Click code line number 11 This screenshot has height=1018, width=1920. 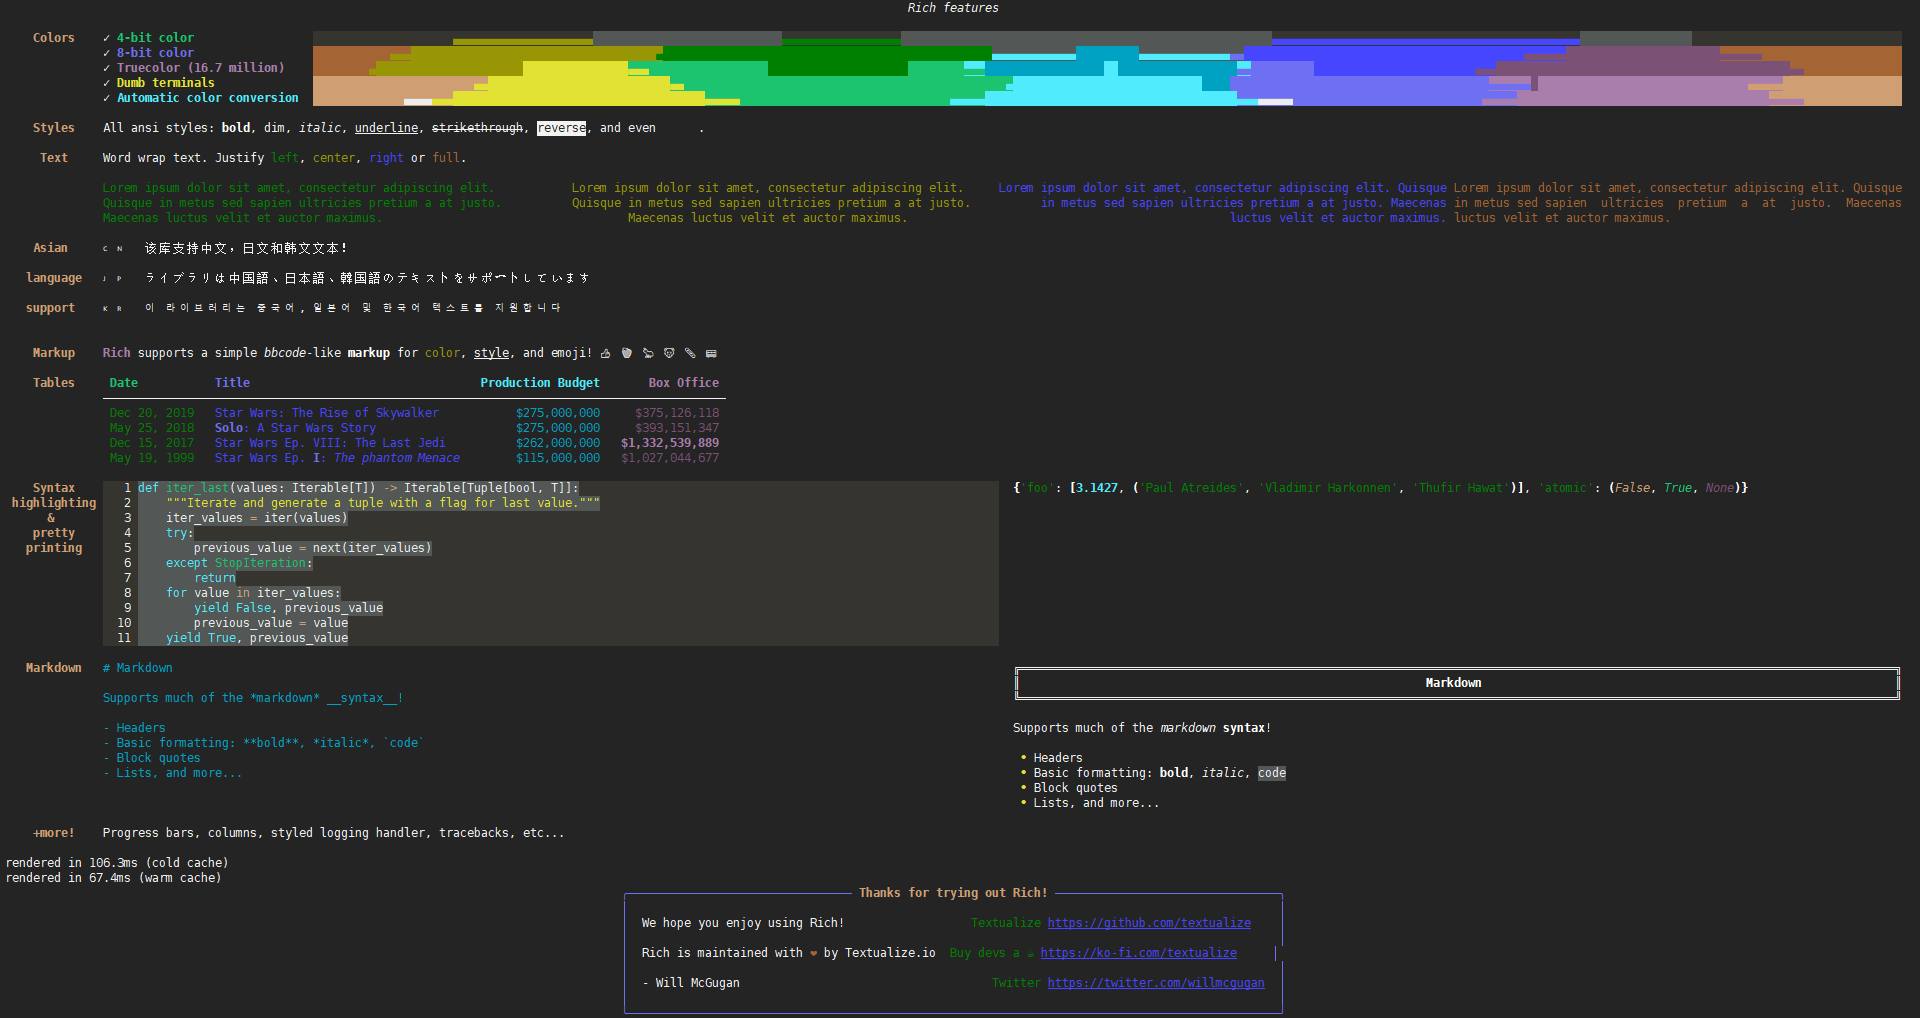tap(124, 638)
